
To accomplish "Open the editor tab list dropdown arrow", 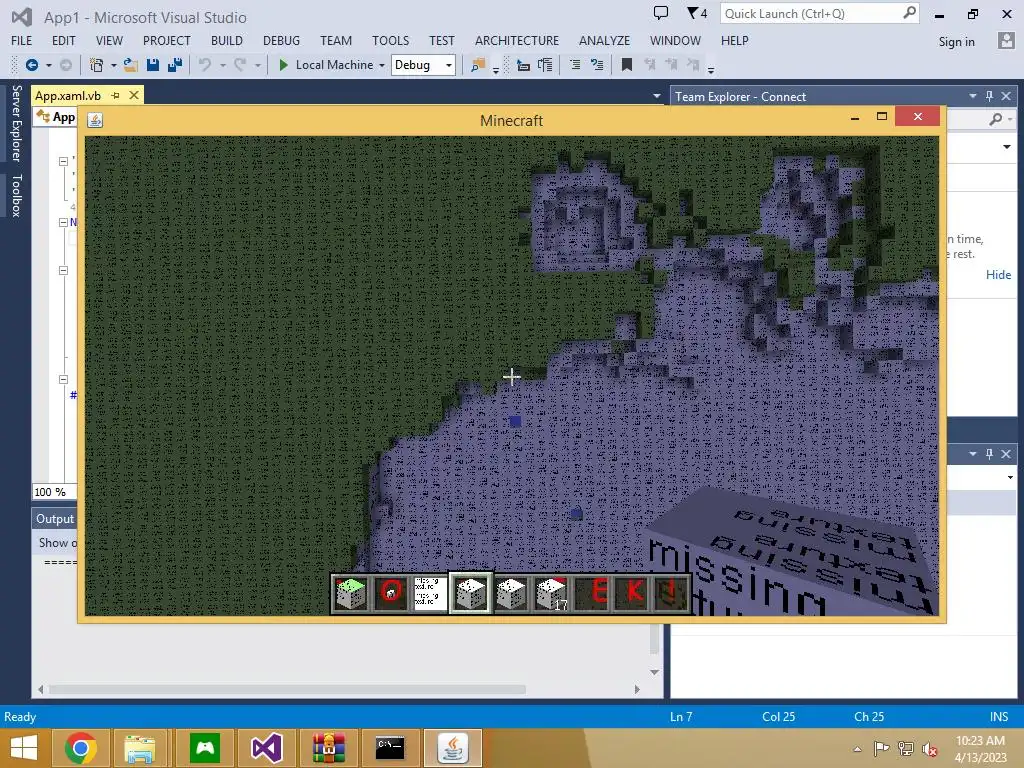I will pyautogui.click(x=656, y=96).
